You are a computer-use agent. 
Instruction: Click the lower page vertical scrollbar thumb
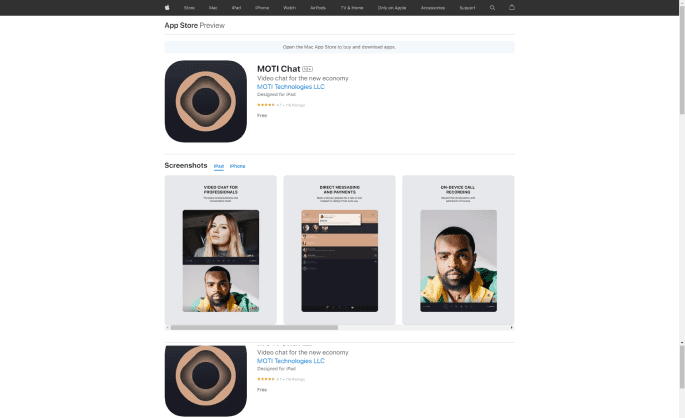click(x=682, y=367)
